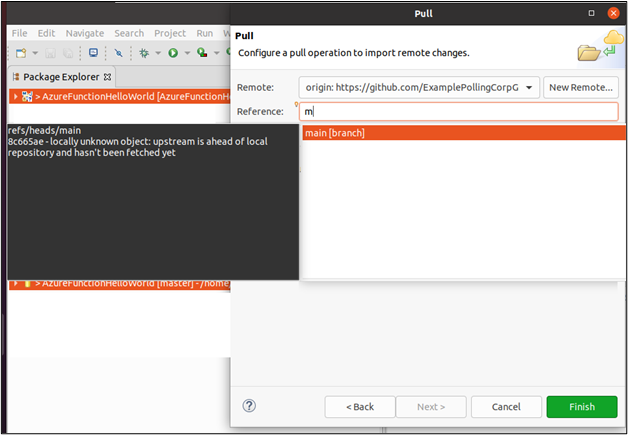
Task: Click the Finish button
Action: 582,407
